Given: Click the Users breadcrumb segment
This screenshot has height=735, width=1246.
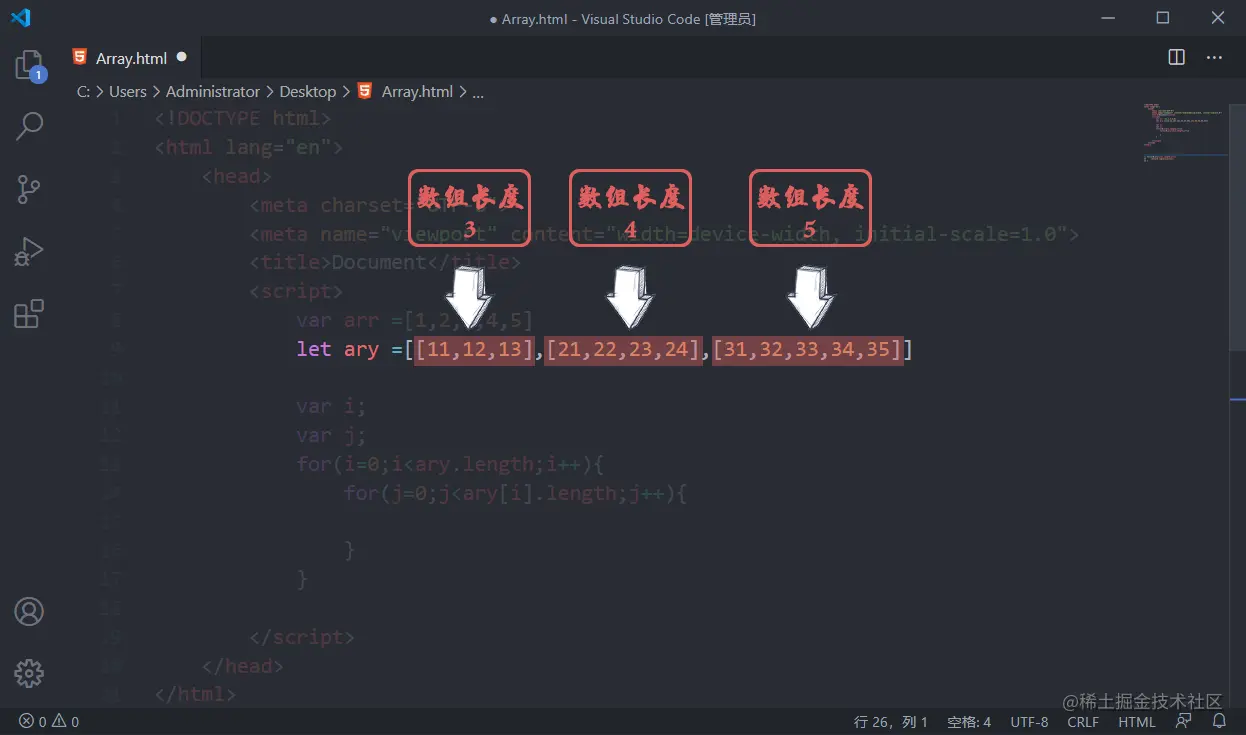Looking at the screenshot, I should pos(127,91).
